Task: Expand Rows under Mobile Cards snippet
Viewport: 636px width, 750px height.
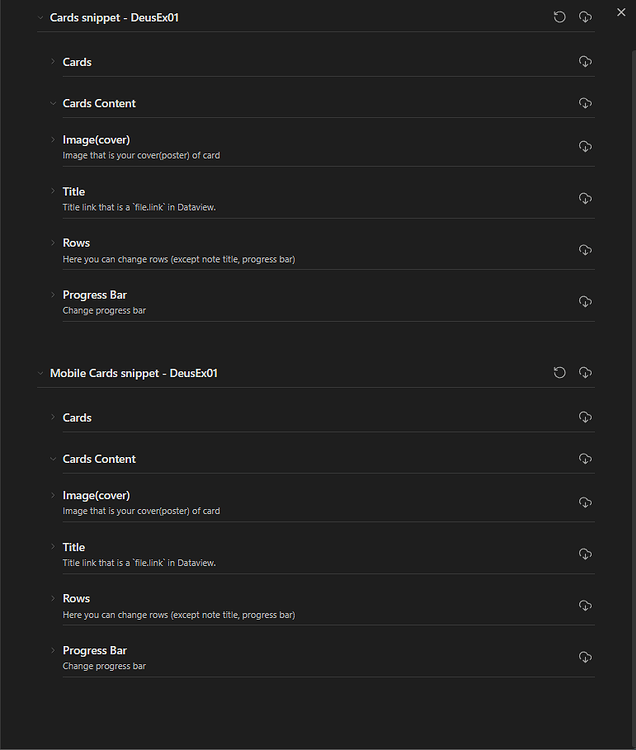Action: tap(53, 598)
